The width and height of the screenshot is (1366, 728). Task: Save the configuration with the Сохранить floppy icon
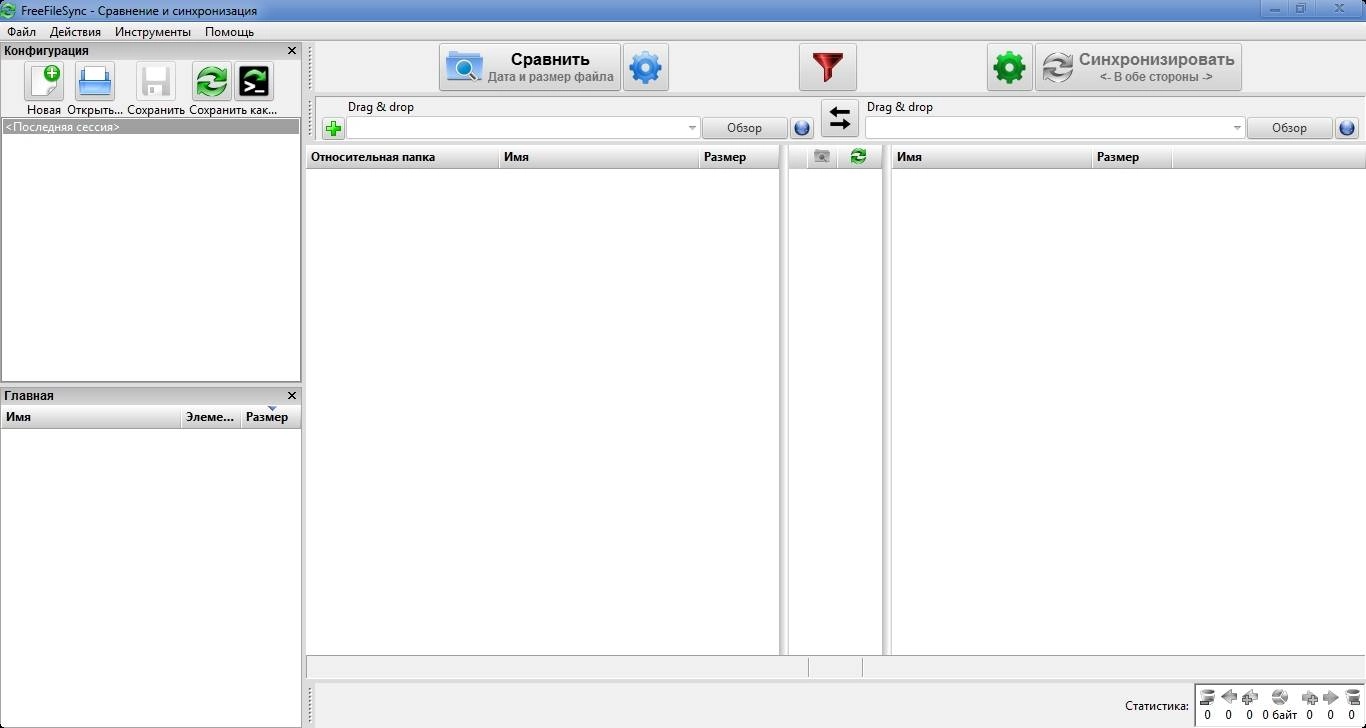156,81
